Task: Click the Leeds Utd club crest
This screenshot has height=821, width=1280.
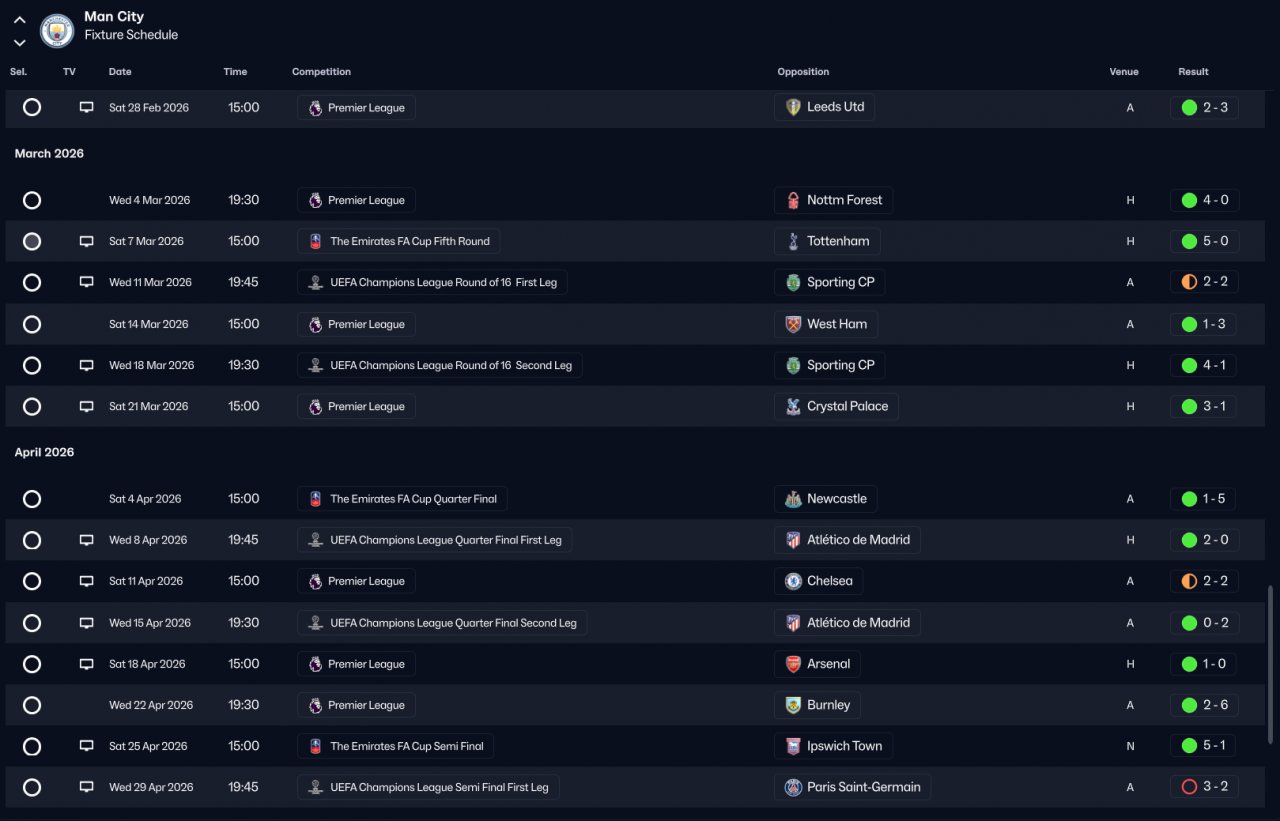Action: pos(793,107)
